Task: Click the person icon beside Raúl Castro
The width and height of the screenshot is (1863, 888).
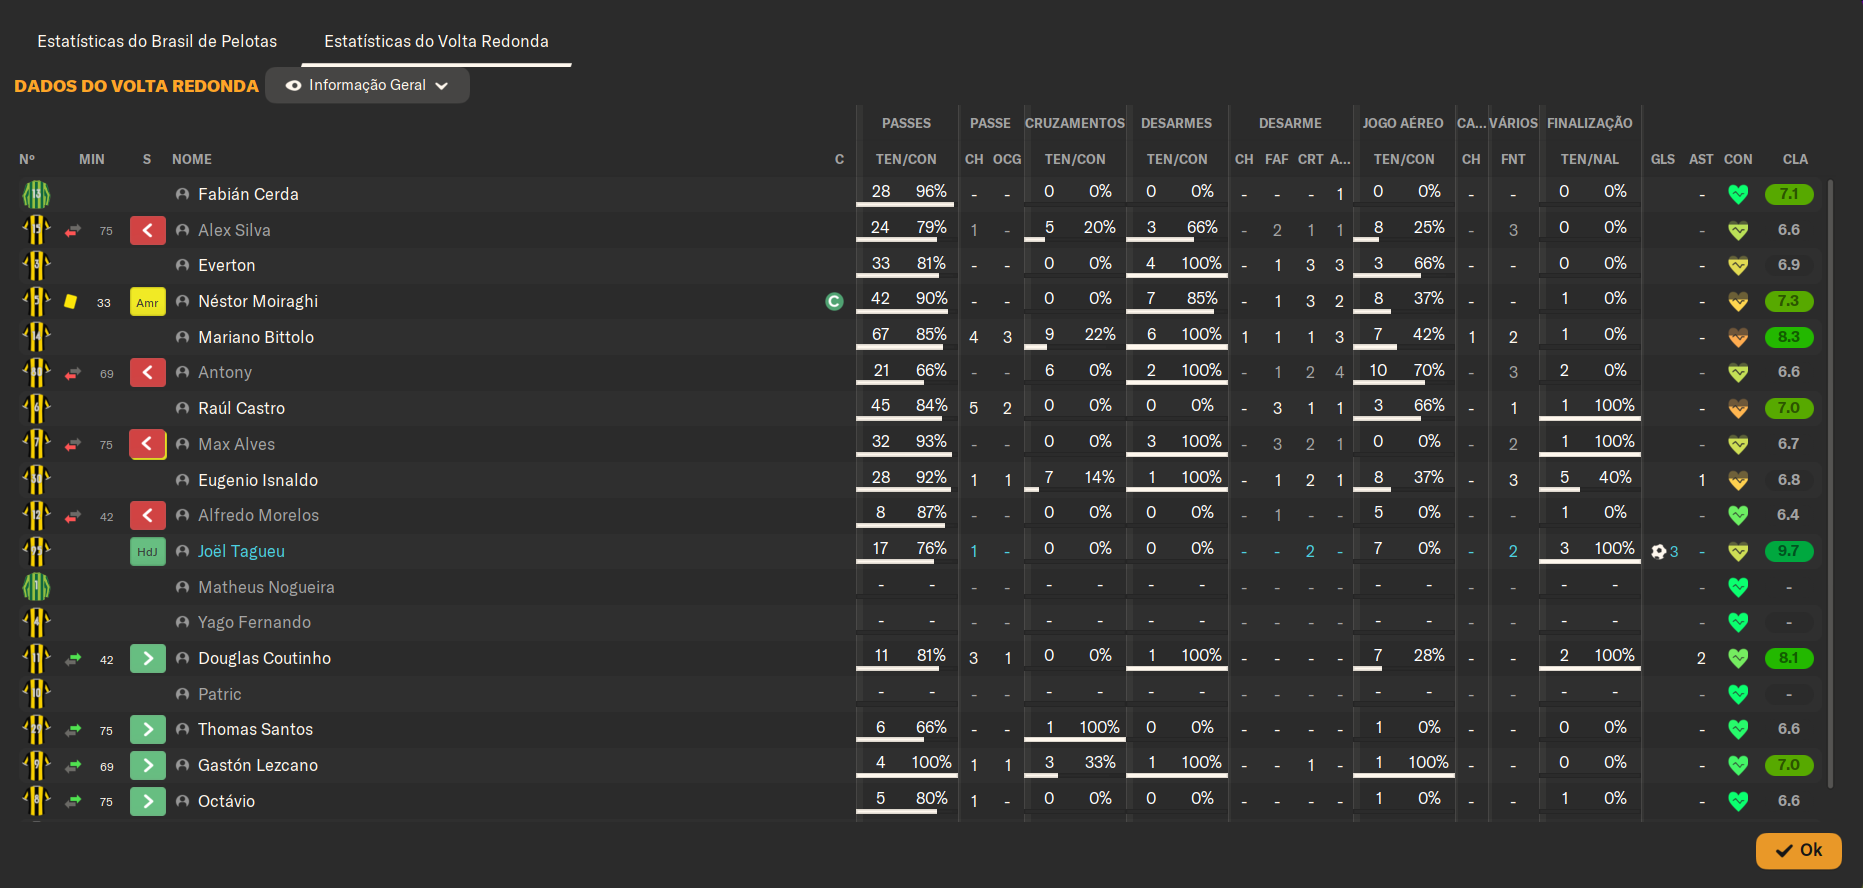Action: [x=182, y=408]
